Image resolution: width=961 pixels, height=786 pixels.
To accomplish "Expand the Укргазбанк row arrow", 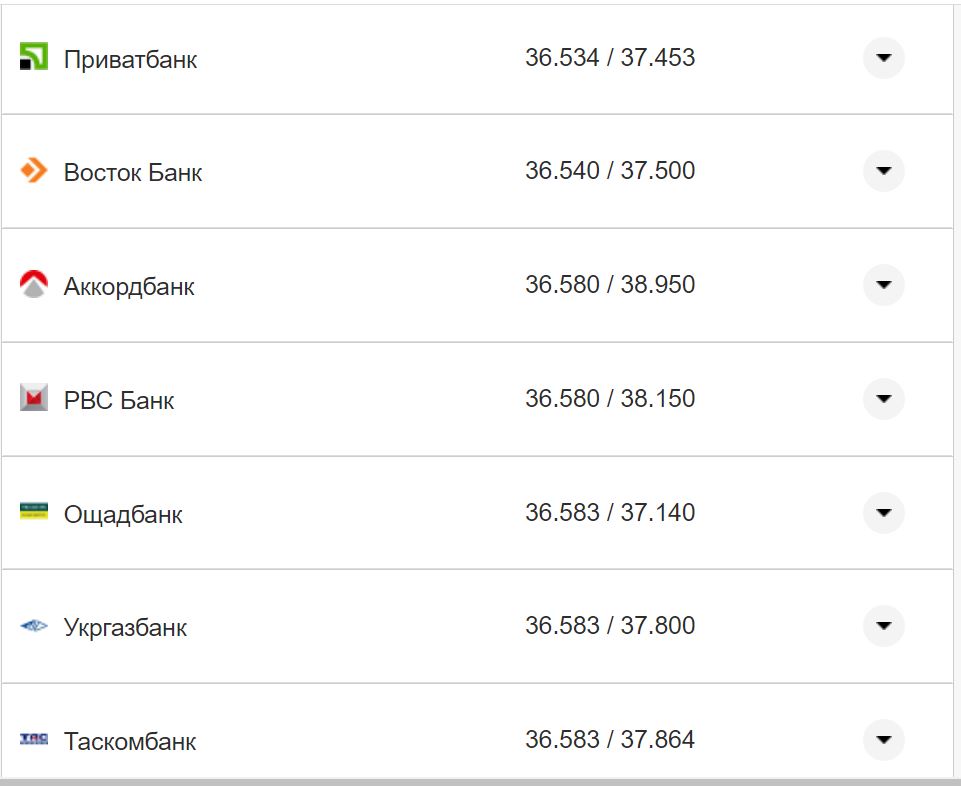I will tap(883, 626).
